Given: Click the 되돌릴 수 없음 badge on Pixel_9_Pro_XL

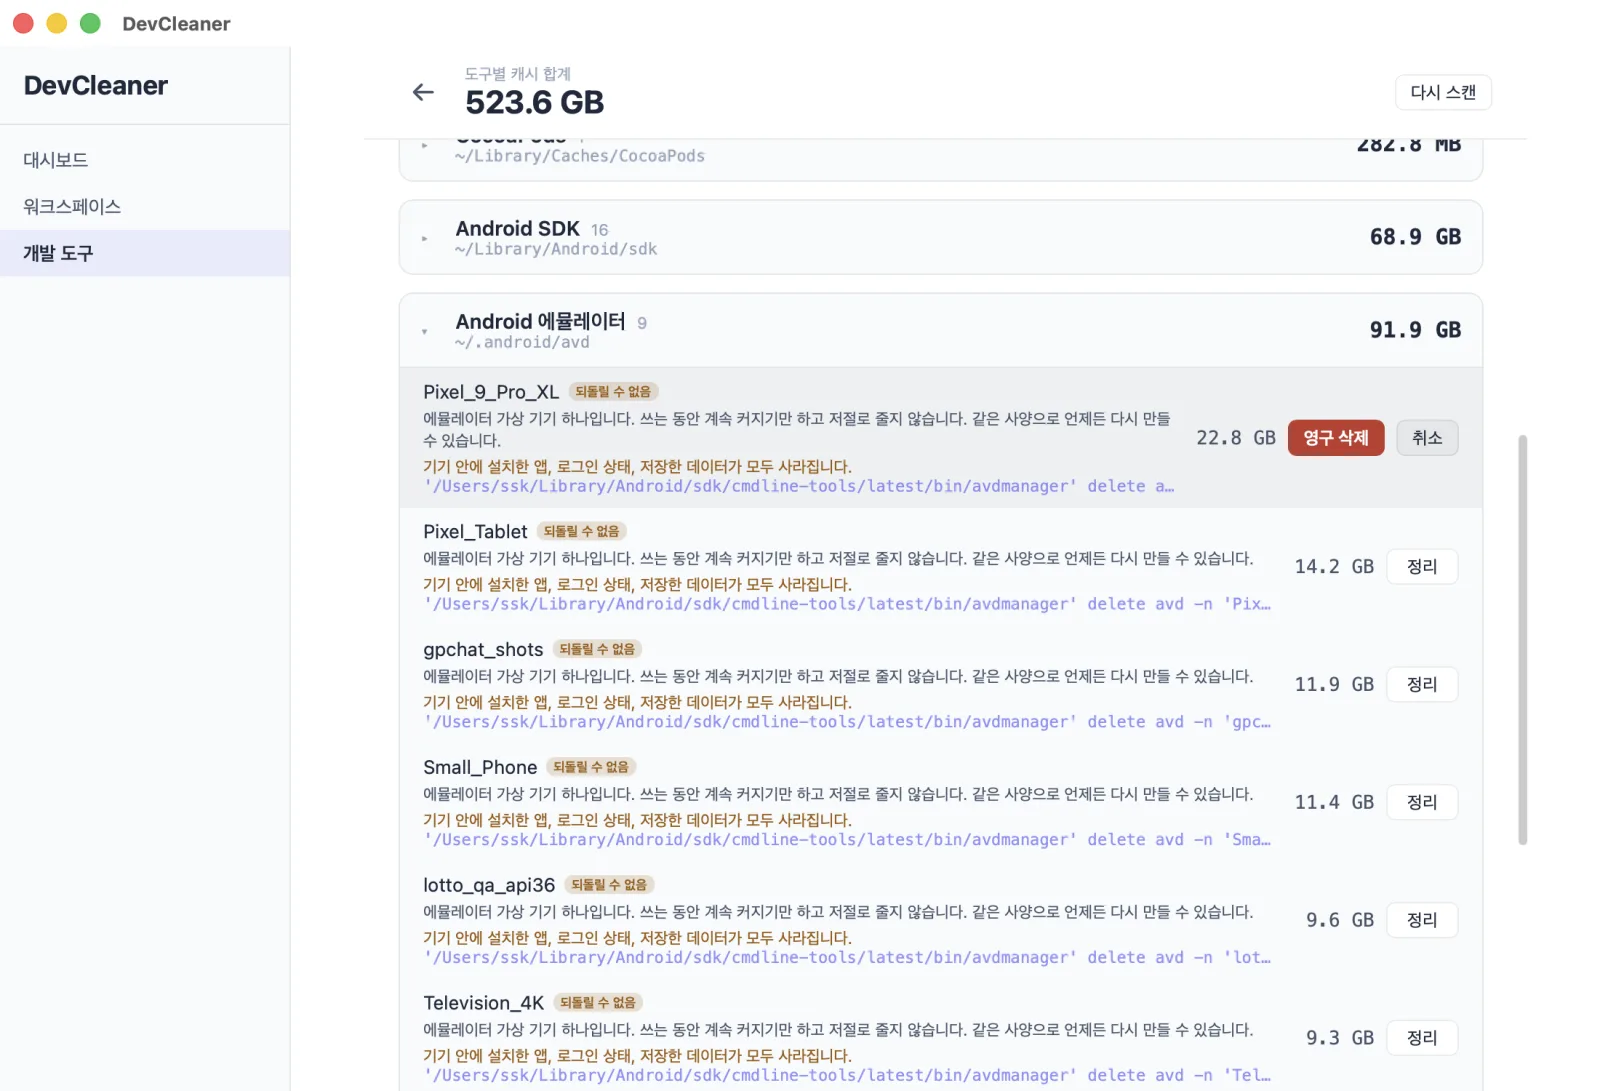Looking at the screenshot, I should click(x=613, y=392).
